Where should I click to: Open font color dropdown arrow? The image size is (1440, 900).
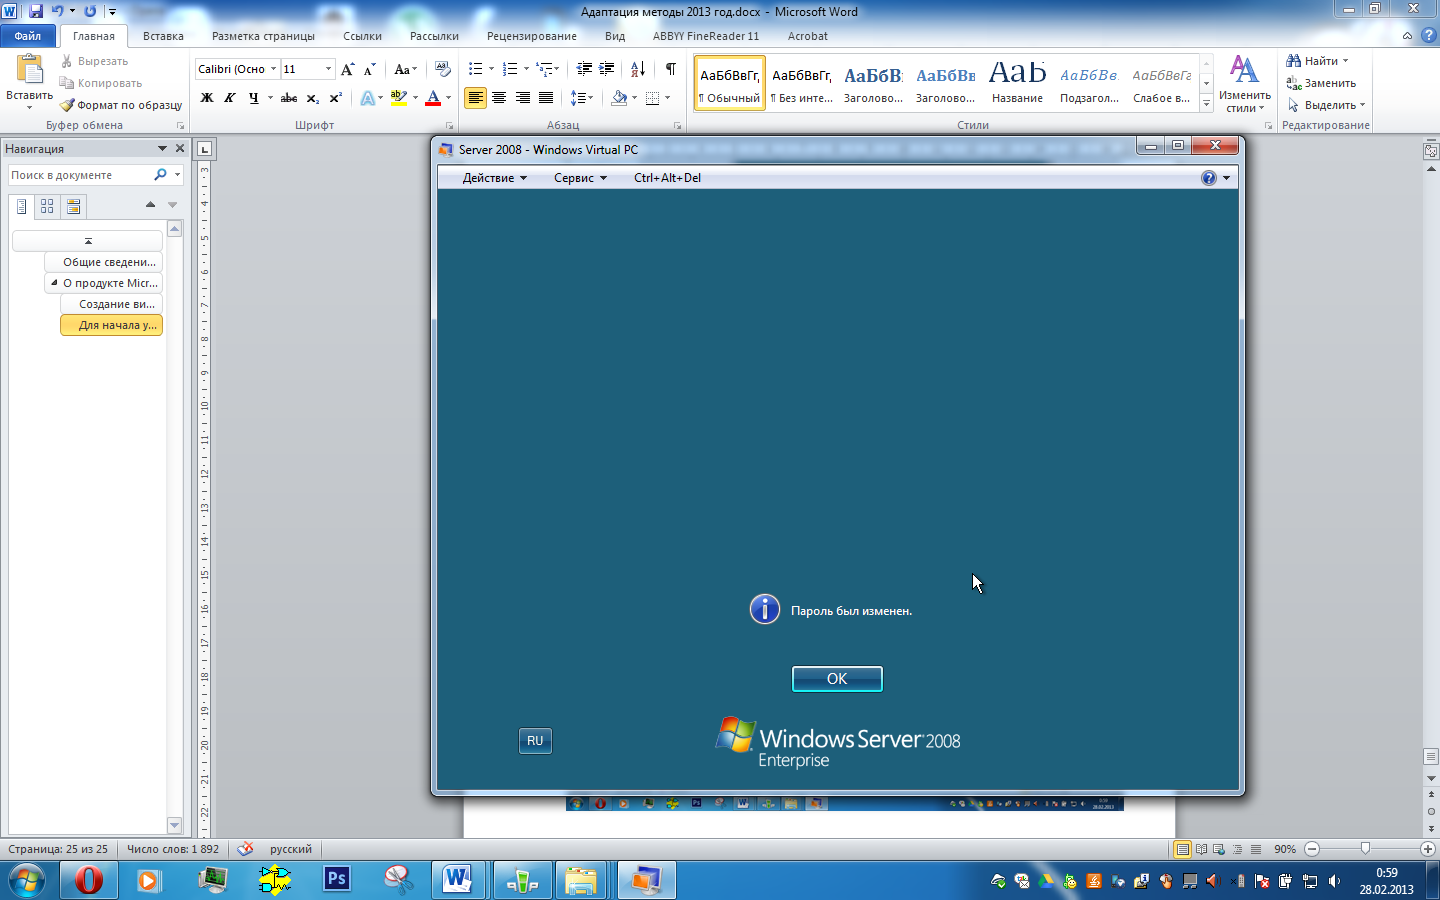tap(448, 98)
